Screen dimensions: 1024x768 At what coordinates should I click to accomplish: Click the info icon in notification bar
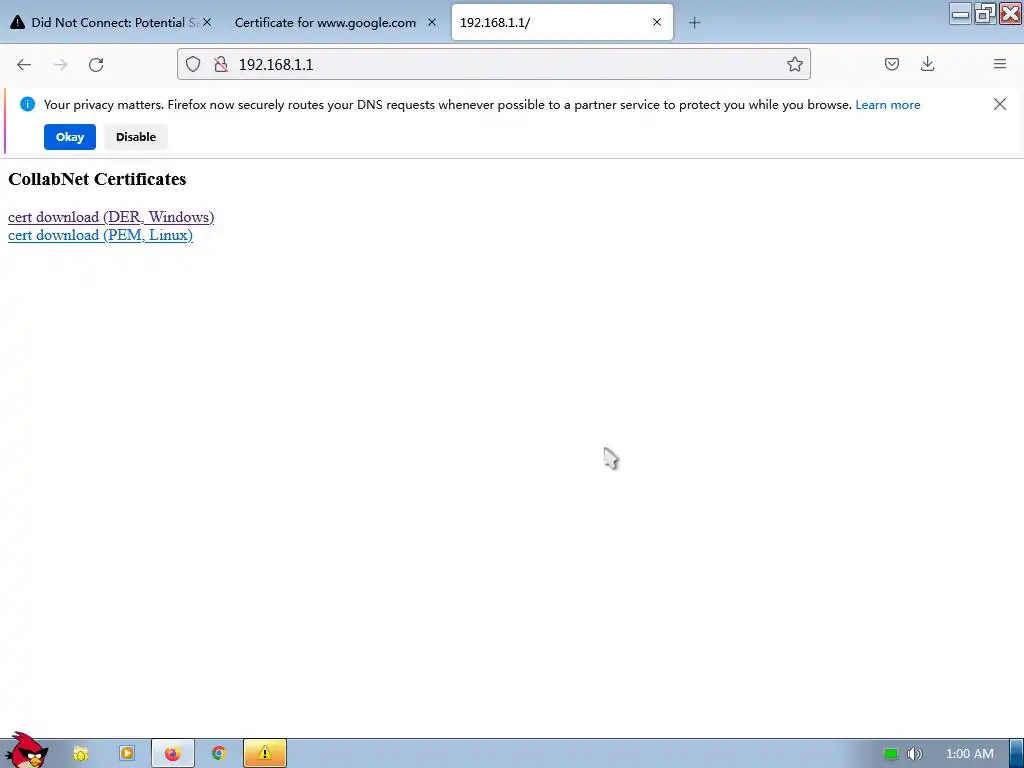27,104
